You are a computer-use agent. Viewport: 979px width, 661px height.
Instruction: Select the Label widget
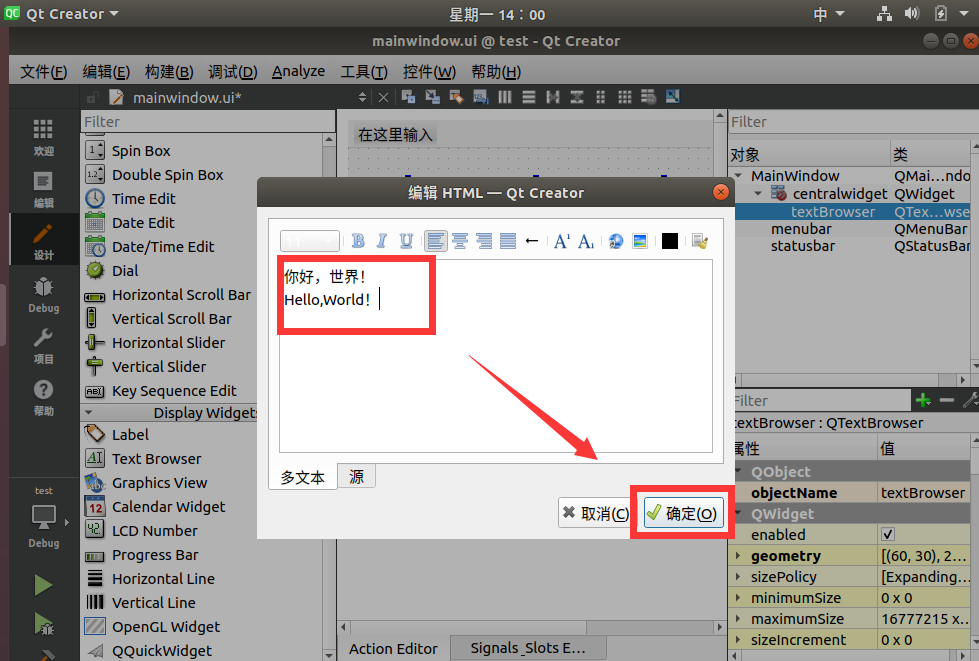(130, 434)
